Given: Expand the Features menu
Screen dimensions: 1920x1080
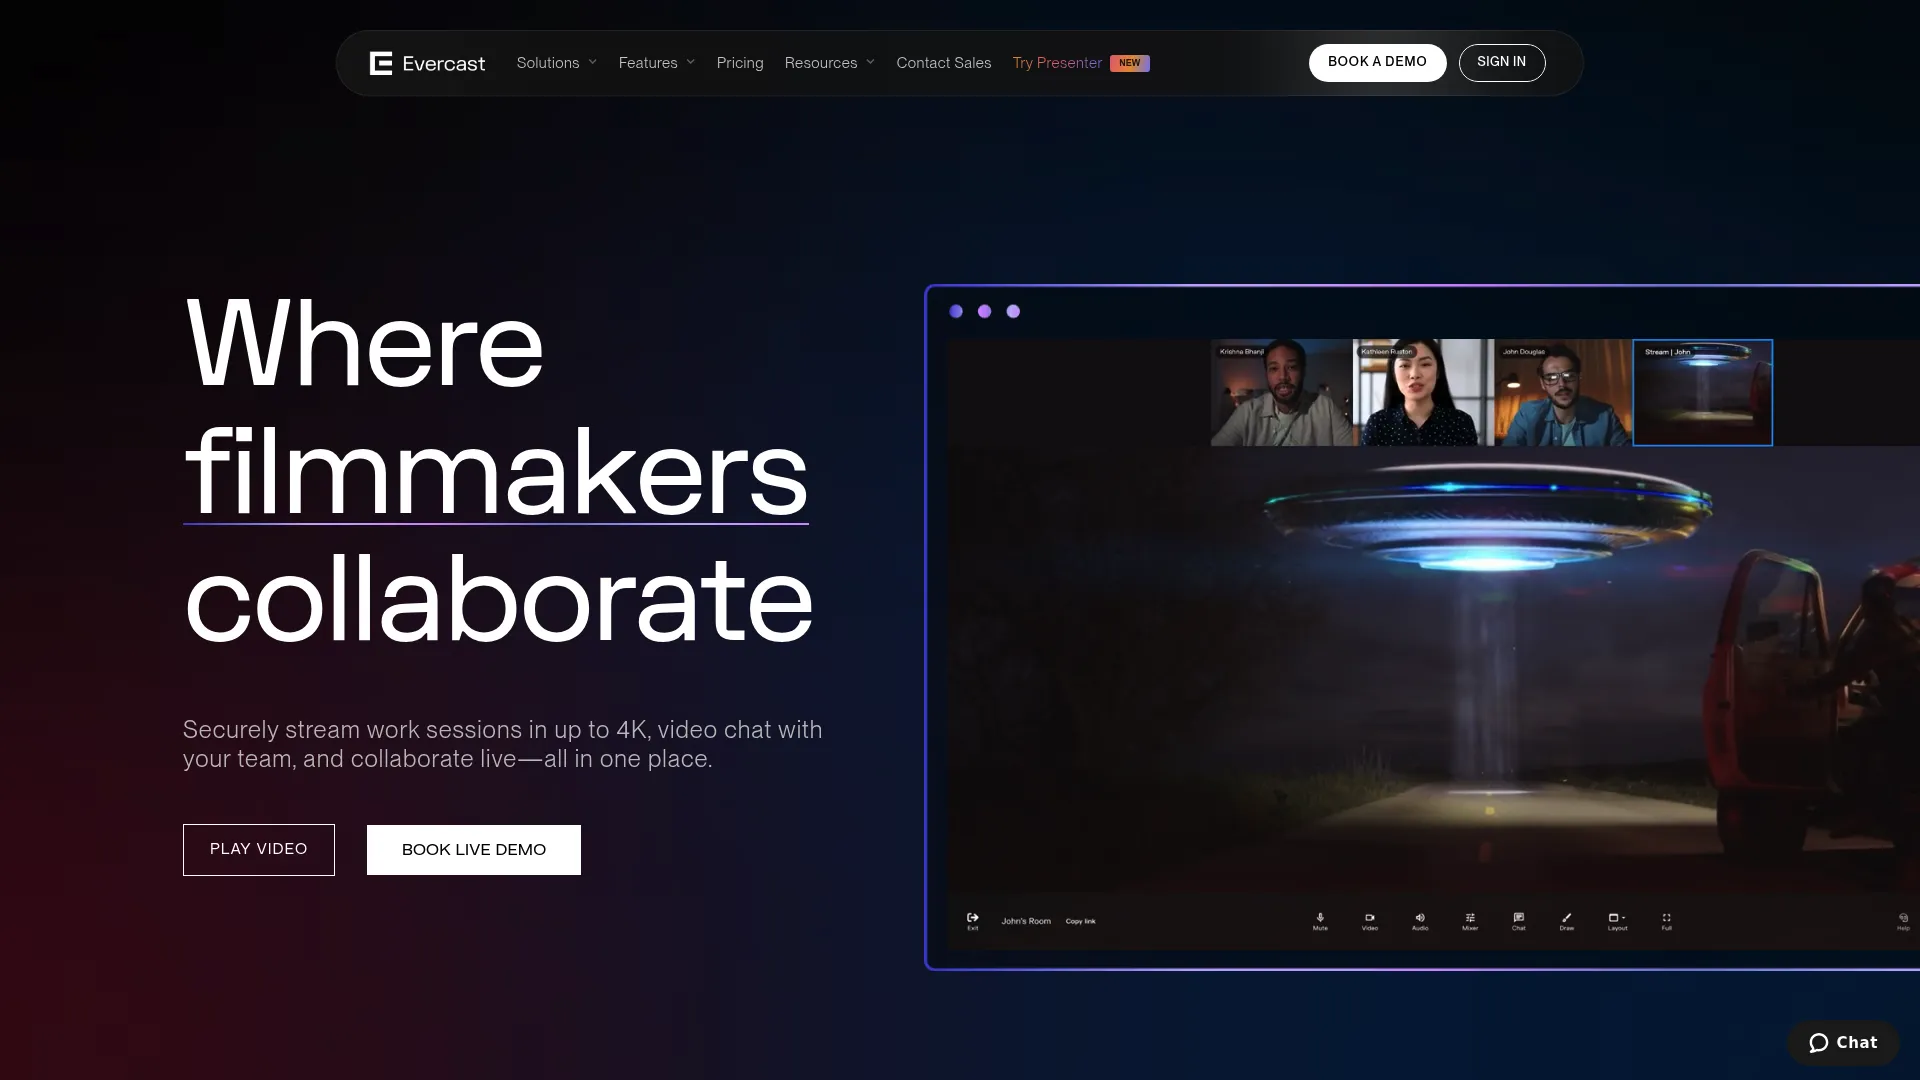Looking at the screenshot, I should (x=656, y=63).
